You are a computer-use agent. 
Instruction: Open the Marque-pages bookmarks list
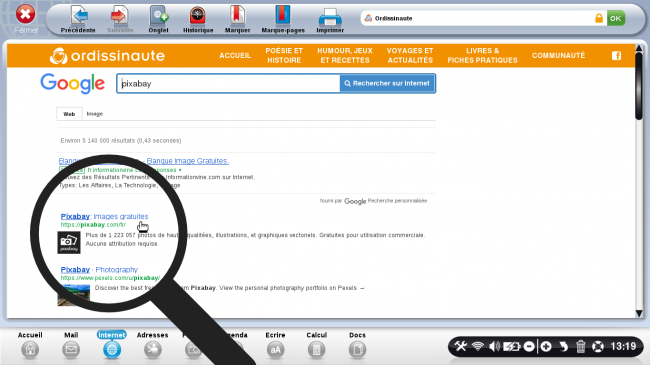(283, 19)
